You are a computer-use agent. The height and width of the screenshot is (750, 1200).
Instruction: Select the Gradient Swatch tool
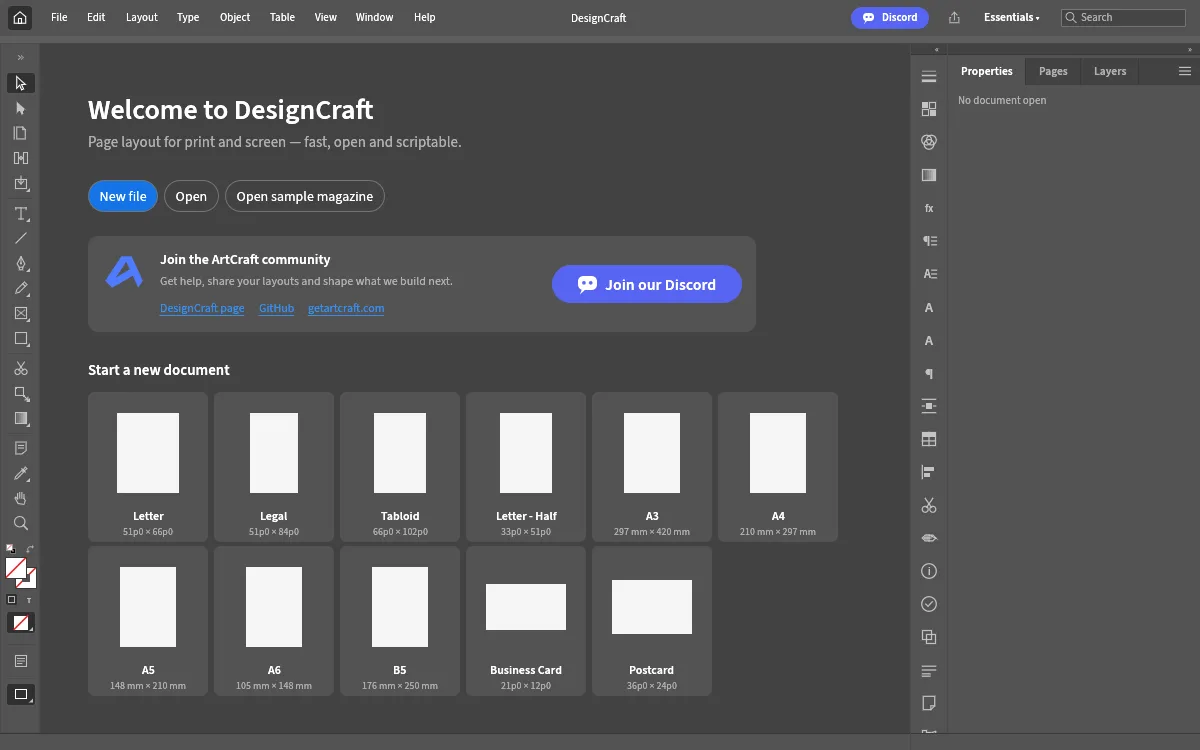(x=21, y=418)
